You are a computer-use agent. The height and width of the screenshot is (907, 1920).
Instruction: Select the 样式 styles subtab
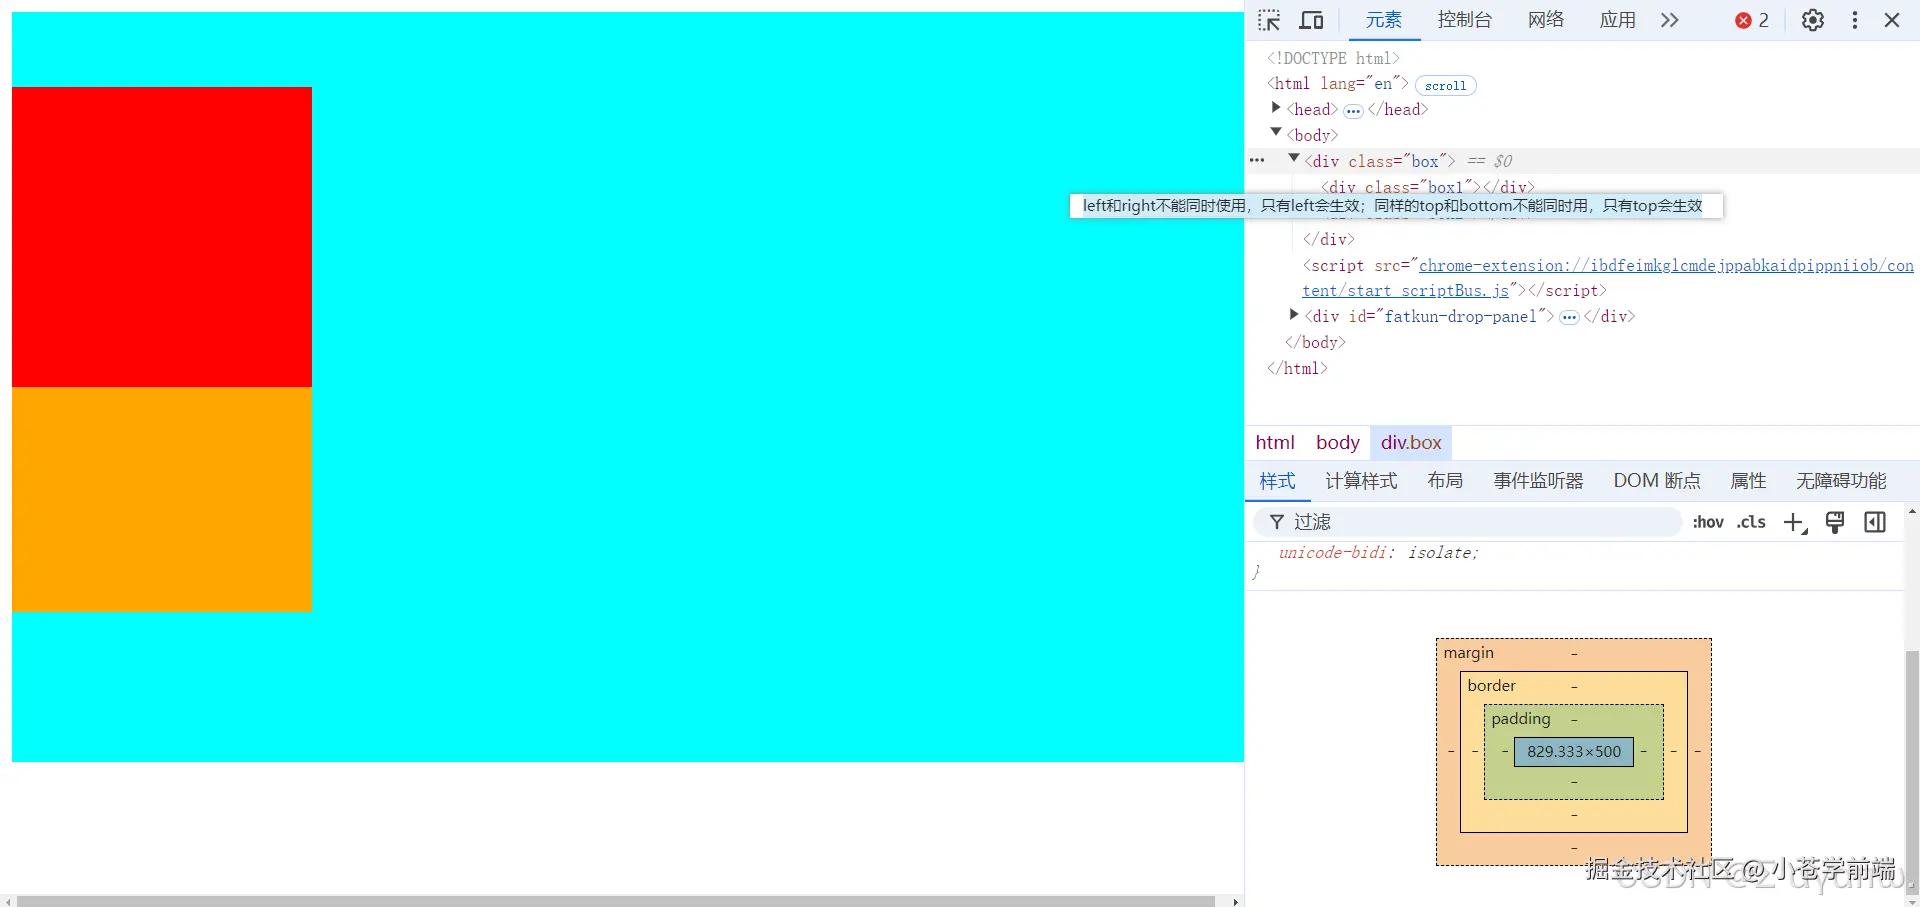click(1277, 481)
